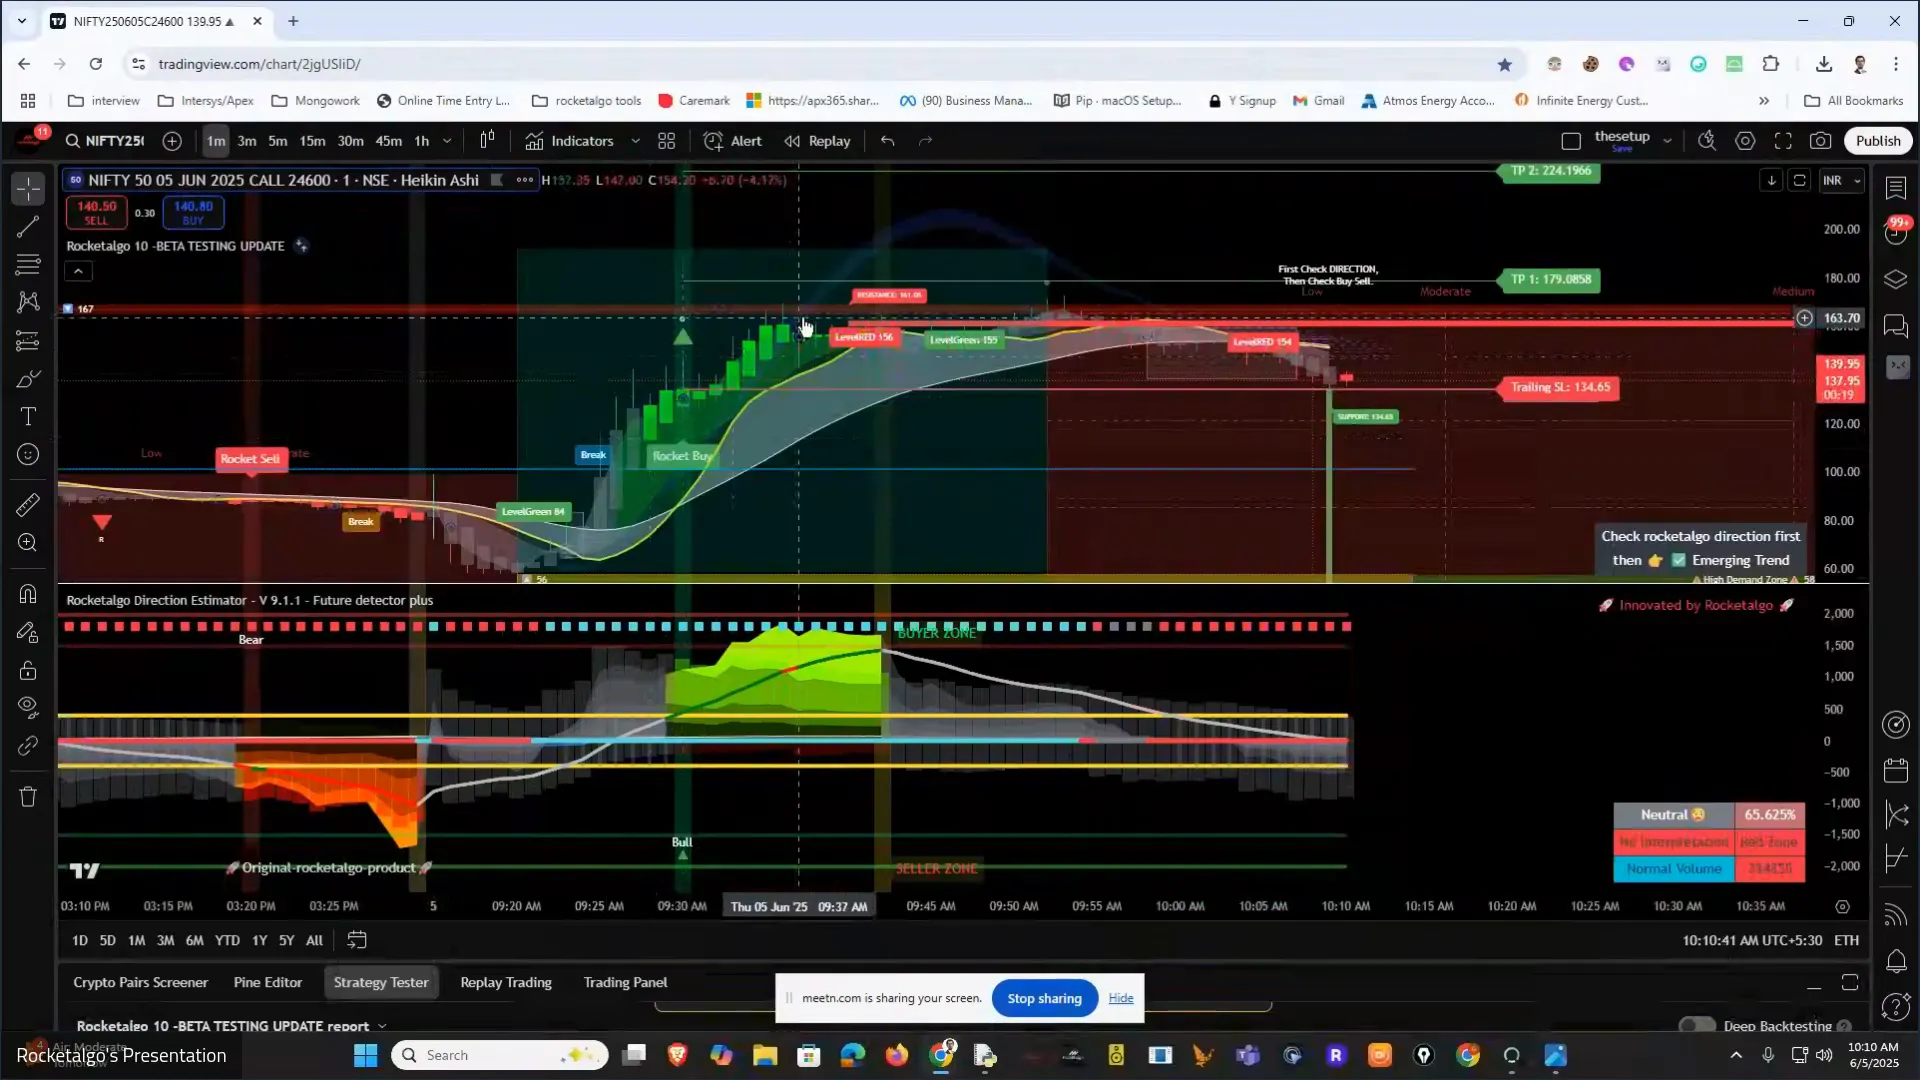The image size is (1920, 1080).
Task: Select the 5m timeframe
Action: click(277, 141)
